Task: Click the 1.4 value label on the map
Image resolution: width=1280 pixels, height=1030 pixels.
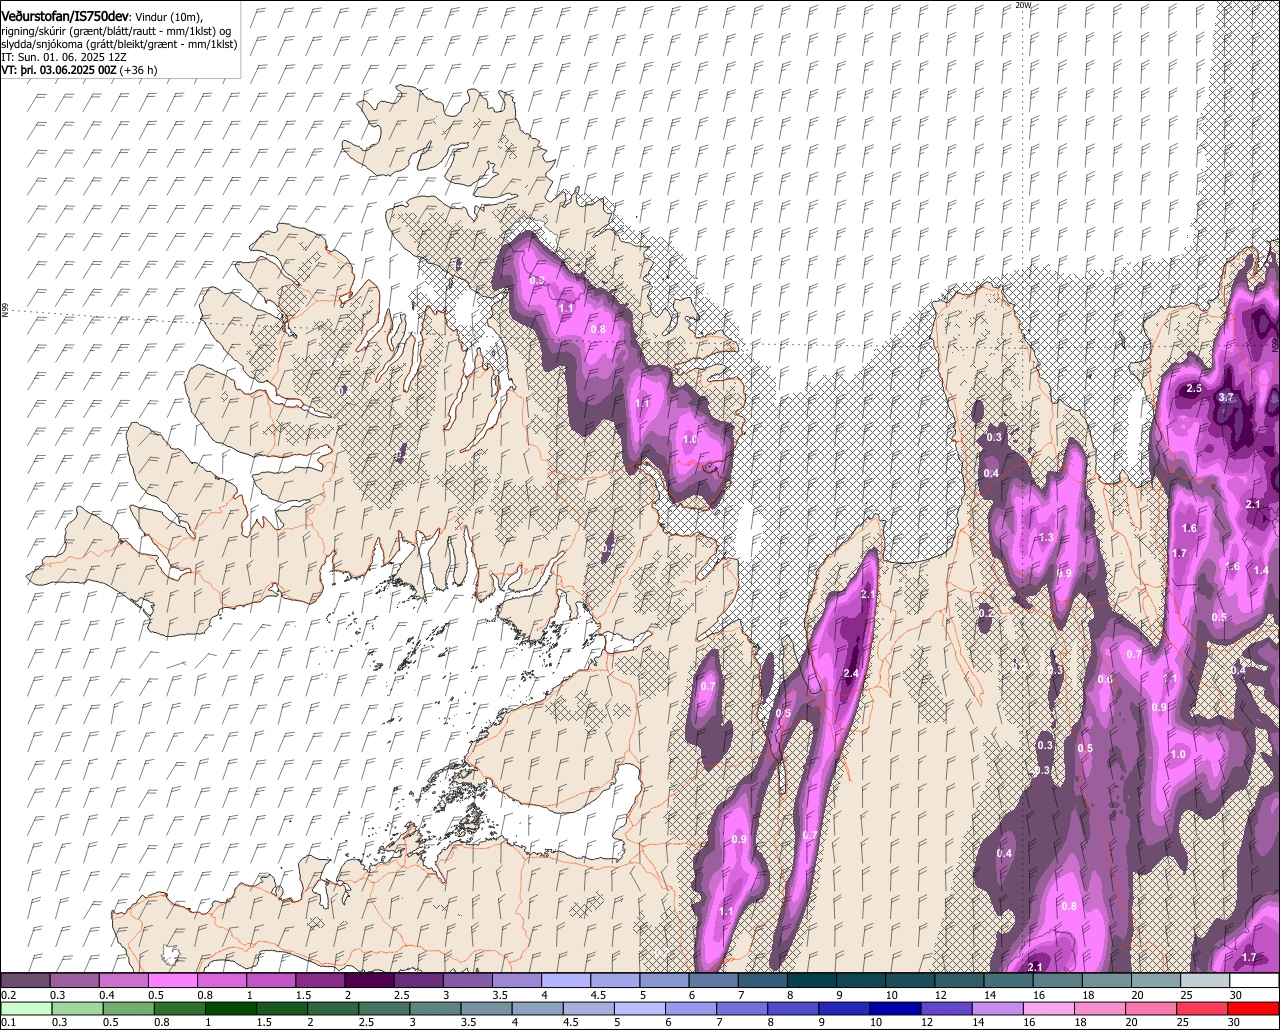Action: [x=1261, y=570]
